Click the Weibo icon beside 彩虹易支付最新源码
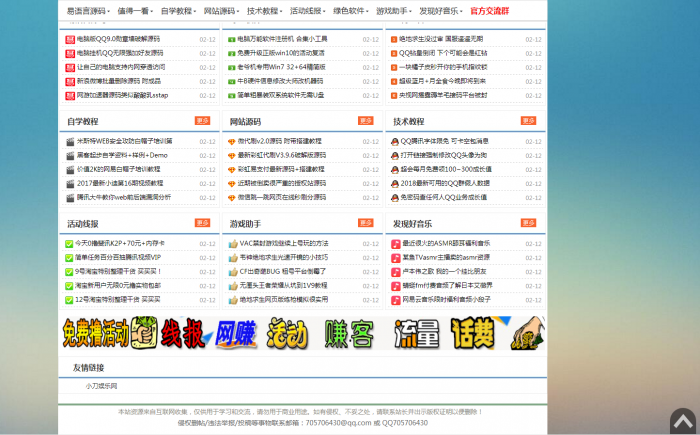700x435 pixels. click(x=232, y=169)
